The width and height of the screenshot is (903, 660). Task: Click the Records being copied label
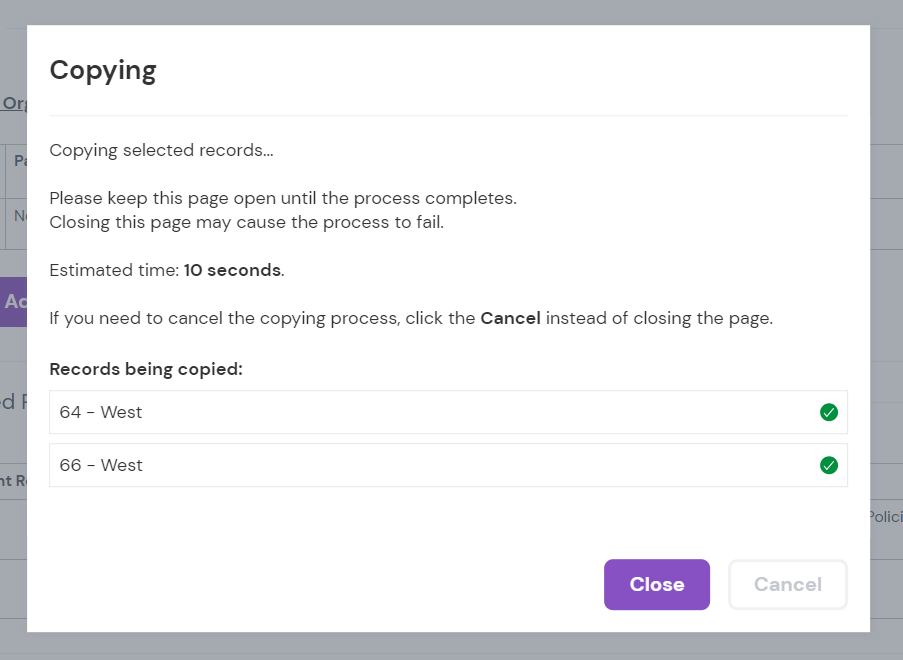pyautogui.click(x=146, y=369)
